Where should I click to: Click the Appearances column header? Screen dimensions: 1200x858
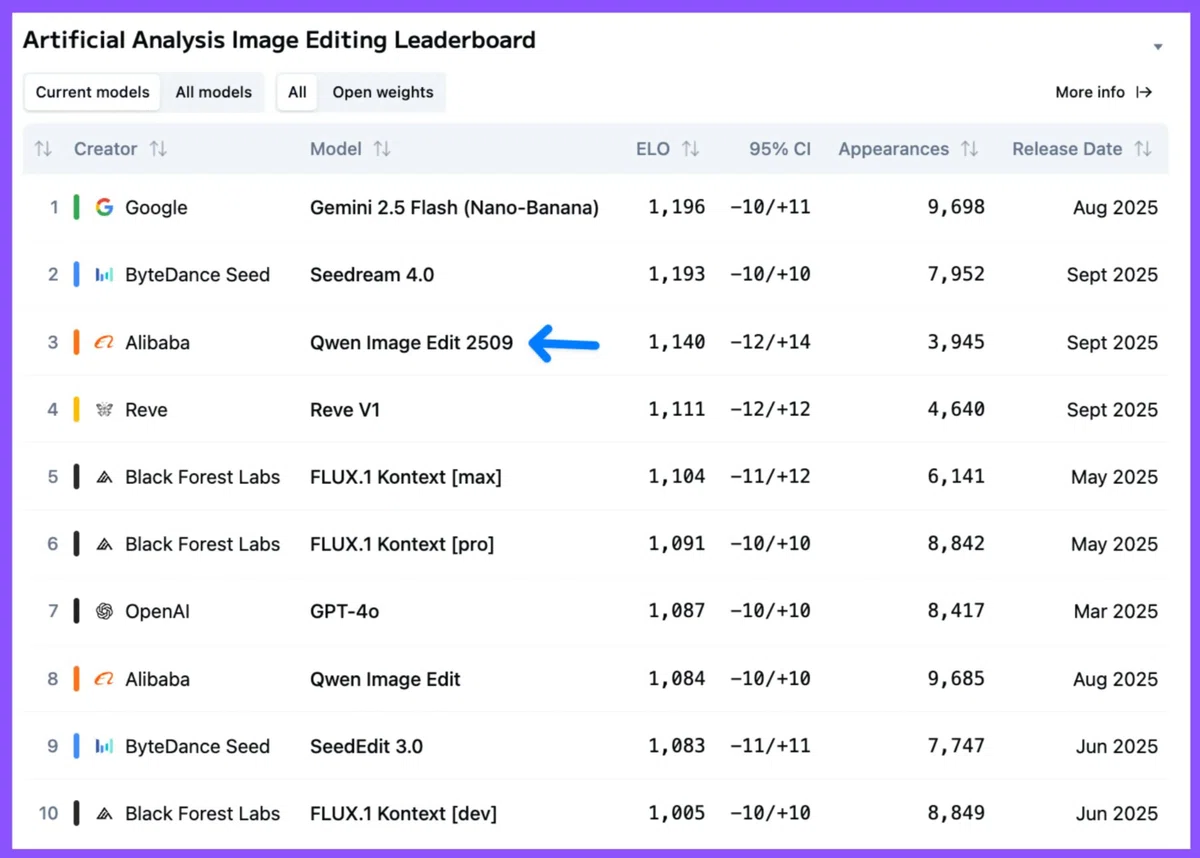894,149
